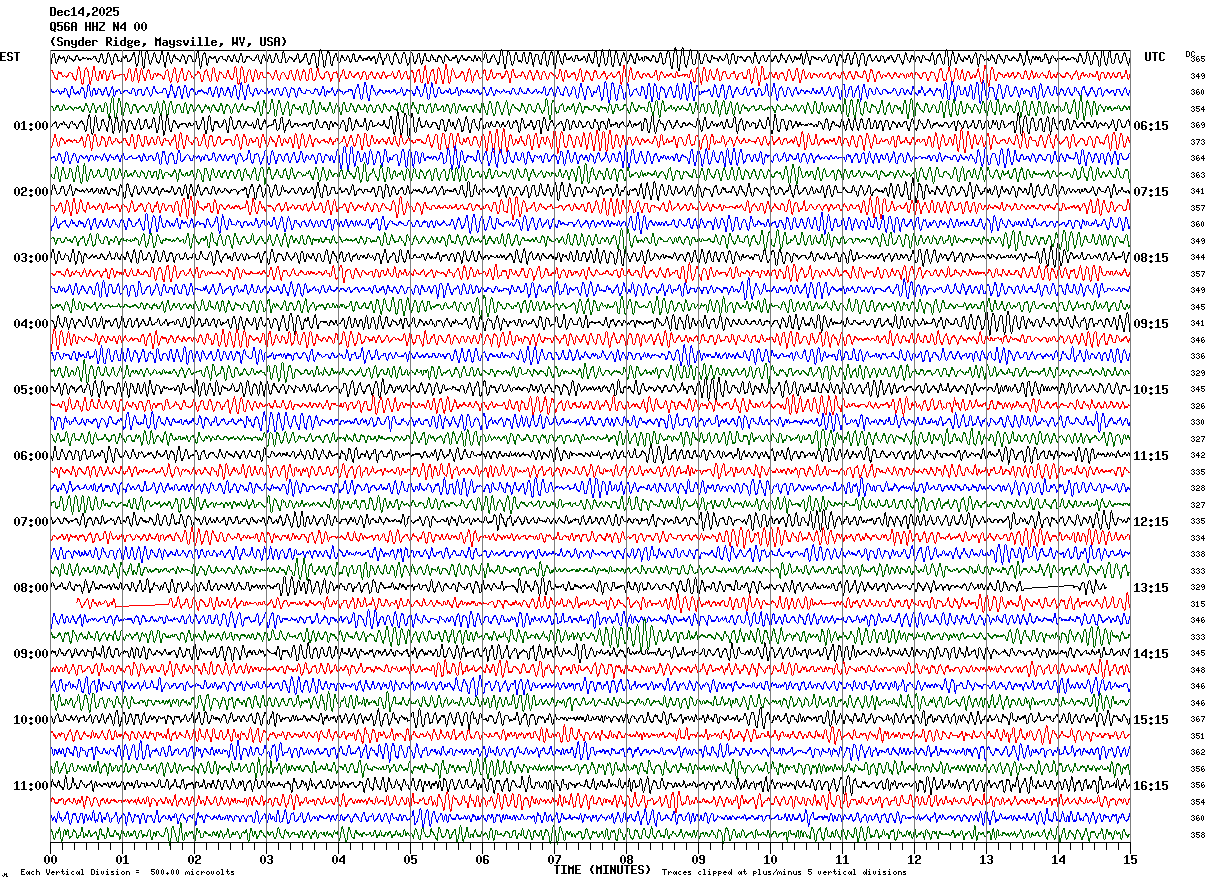Viewport: 1210px width, 886px height.
Task: Click the 11:15 UTC time label
Action: [1150, 456]
